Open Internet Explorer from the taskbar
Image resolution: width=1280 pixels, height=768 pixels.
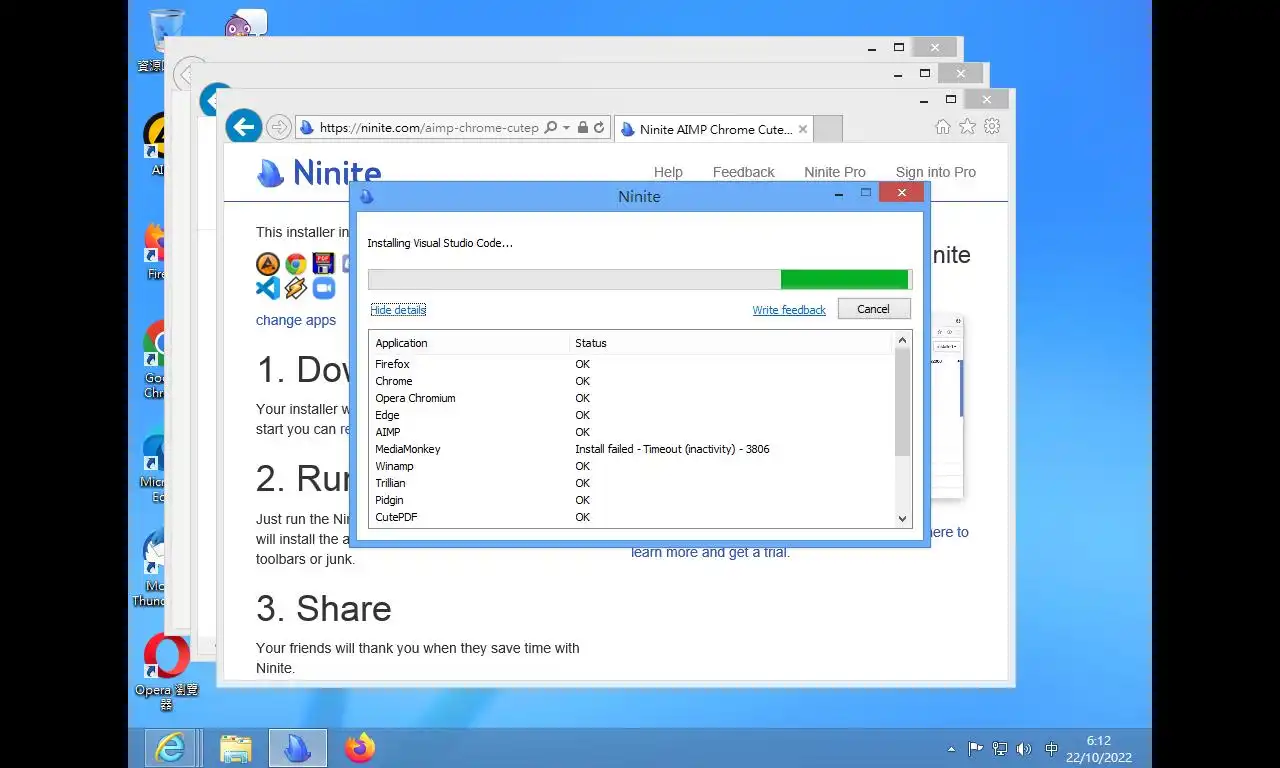coord(171,748)
